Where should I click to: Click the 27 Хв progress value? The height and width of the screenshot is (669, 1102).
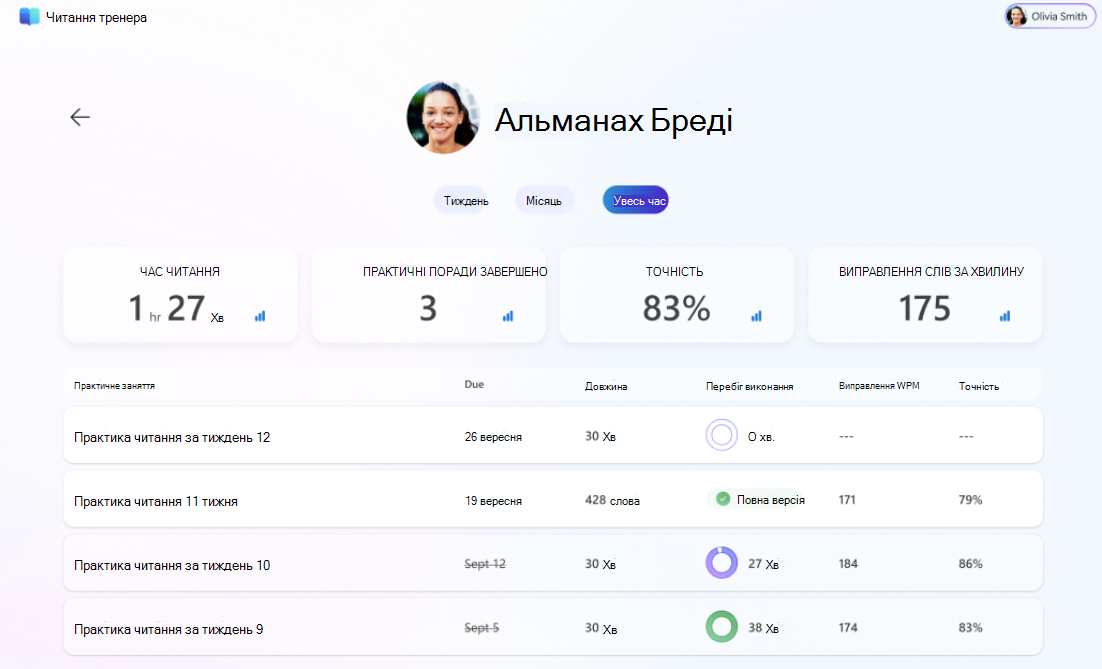(x=763, y=564)
